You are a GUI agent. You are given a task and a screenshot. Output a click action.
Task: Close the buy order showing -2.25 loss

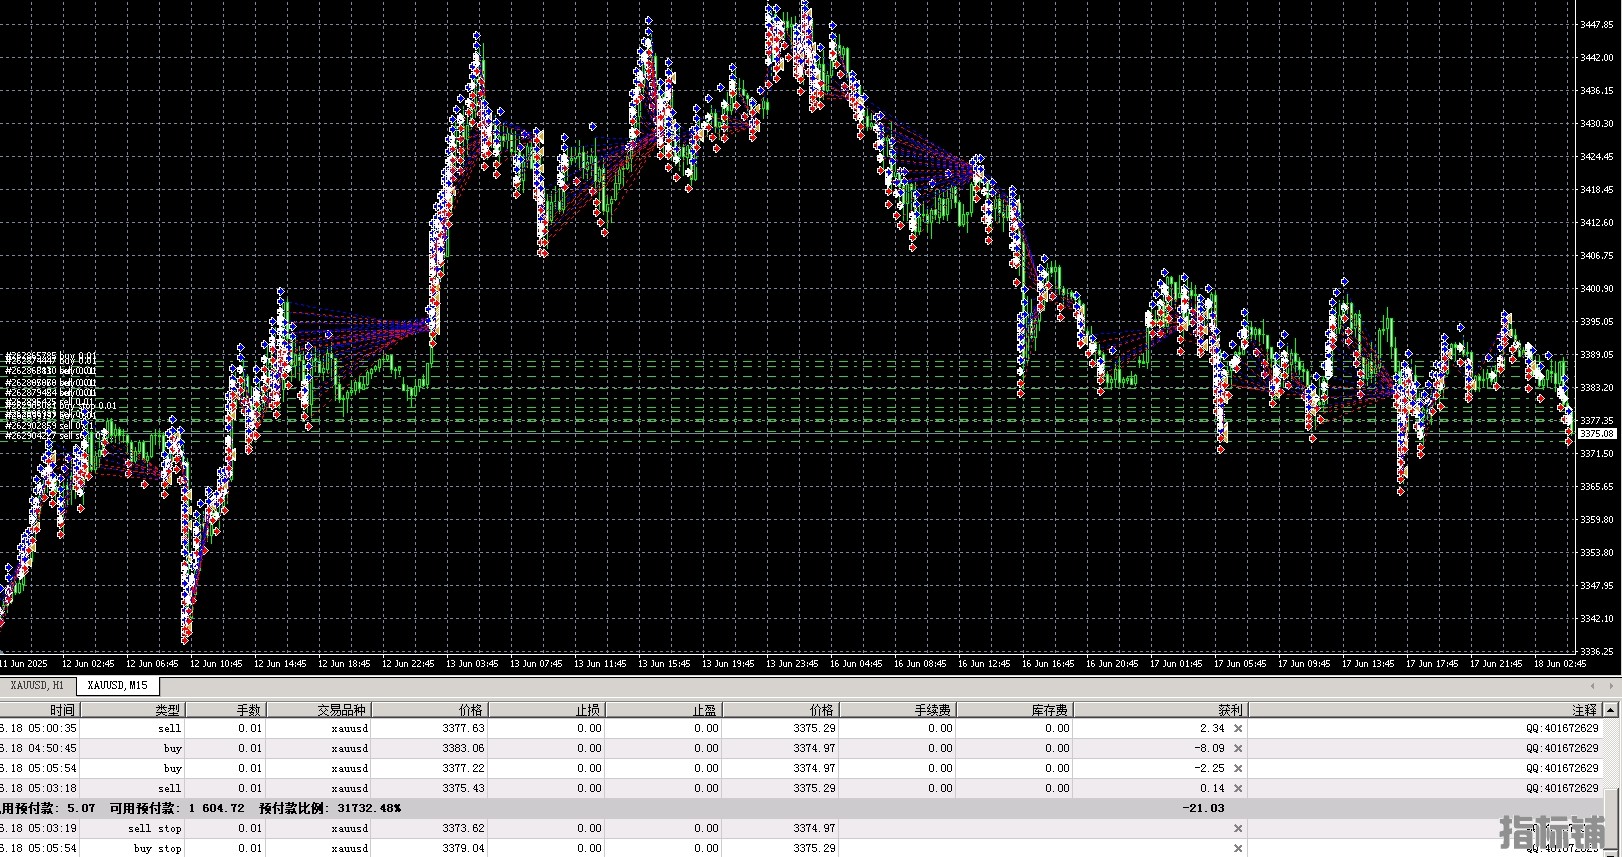(1238, 768)
